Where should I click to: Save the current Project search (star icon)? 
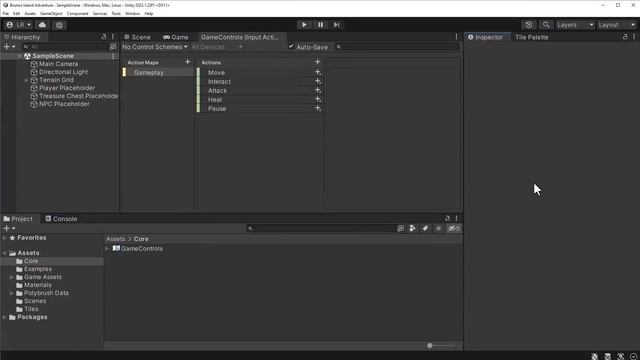point(438,229)
